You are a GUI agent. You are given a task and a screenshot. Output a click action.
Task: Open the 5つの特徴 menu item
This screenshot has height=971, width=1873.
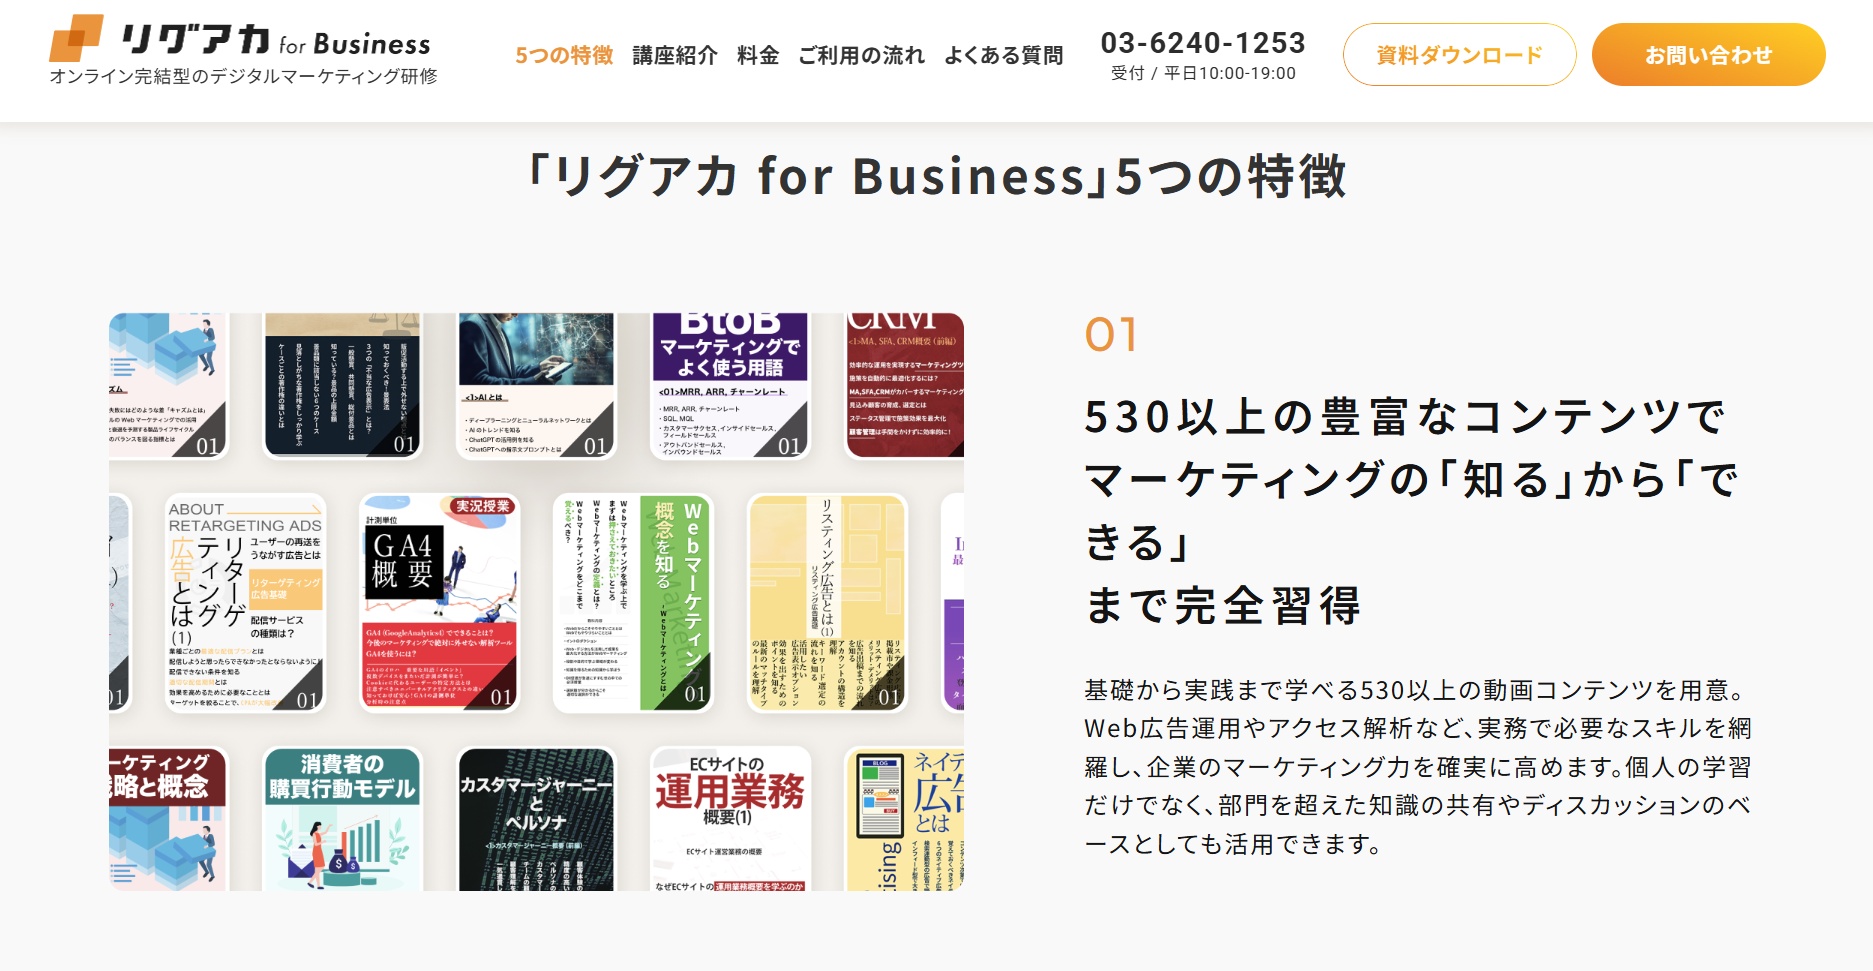click(564, 55)
